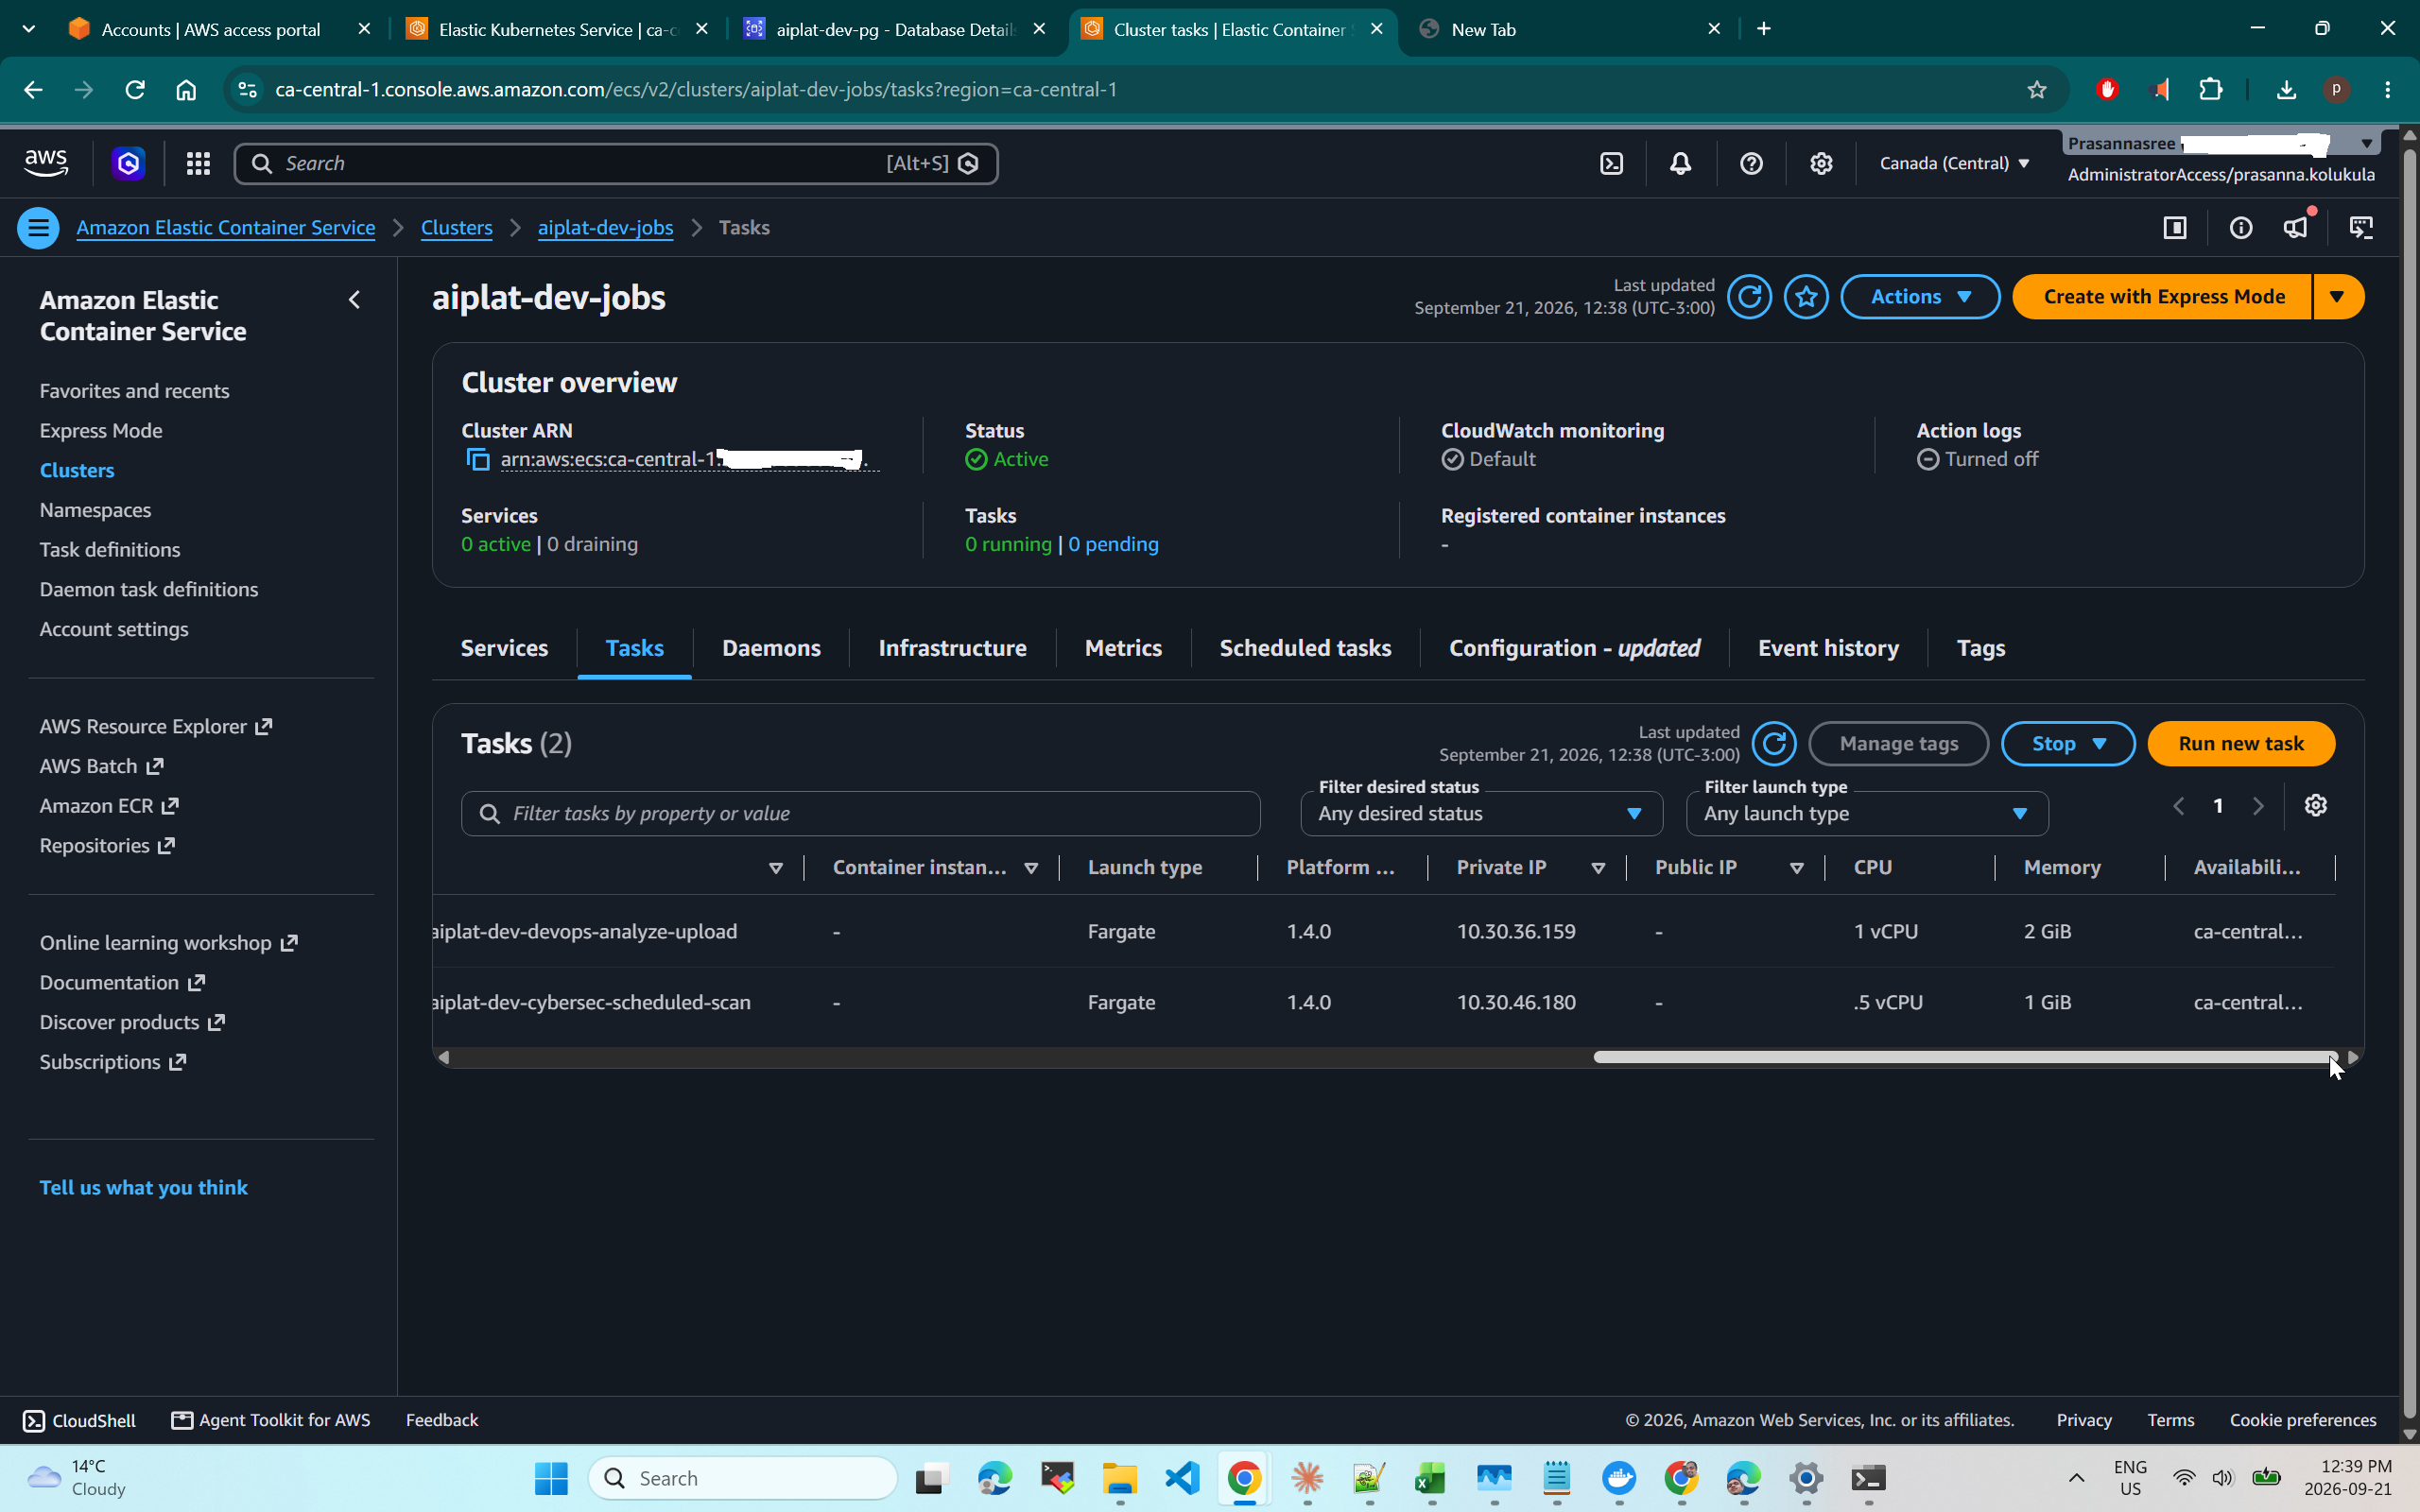Click the Run new task button
The height and width of the screenshot is (1512, 2420).
click(2240, 743)
